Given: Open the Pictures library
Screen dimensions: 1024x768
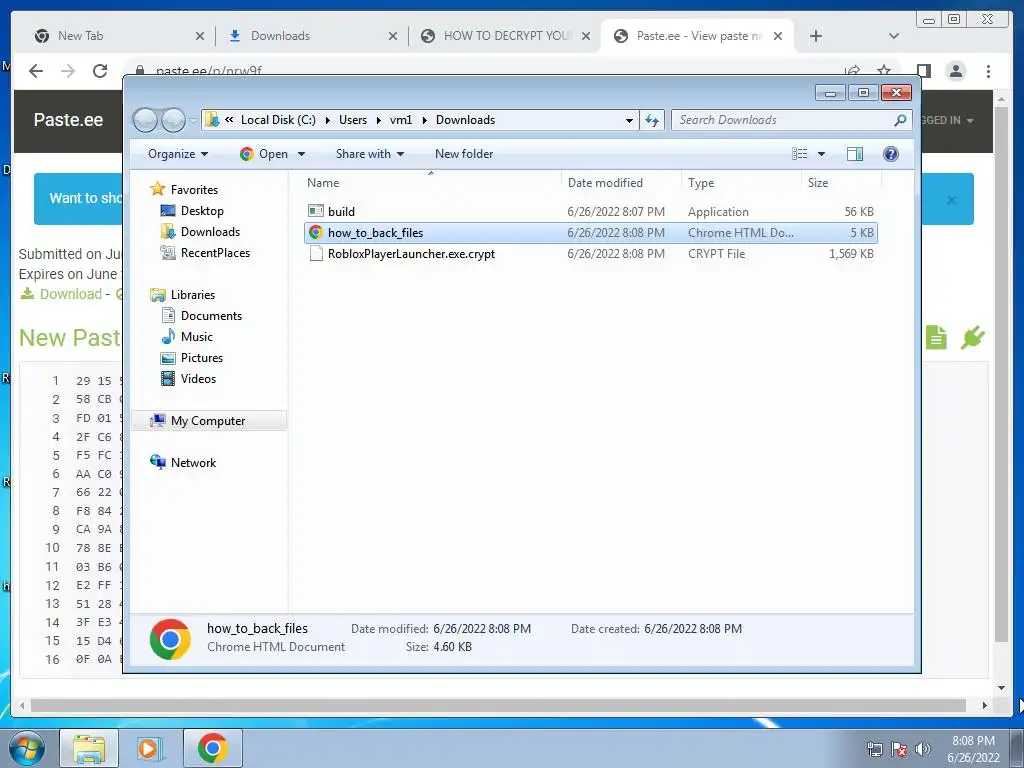Looking at the screenshot, I should (x=201, y=358).
